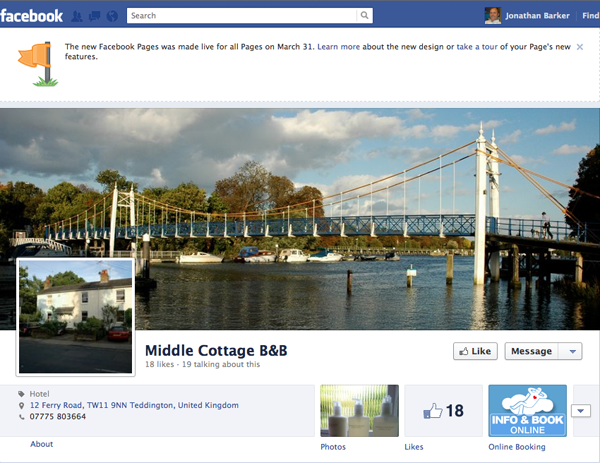Image resolution: width=600 pixels, height=463 pixels.
Task: Click 18 likes · 19 talking about this
Action: [202, 364]
